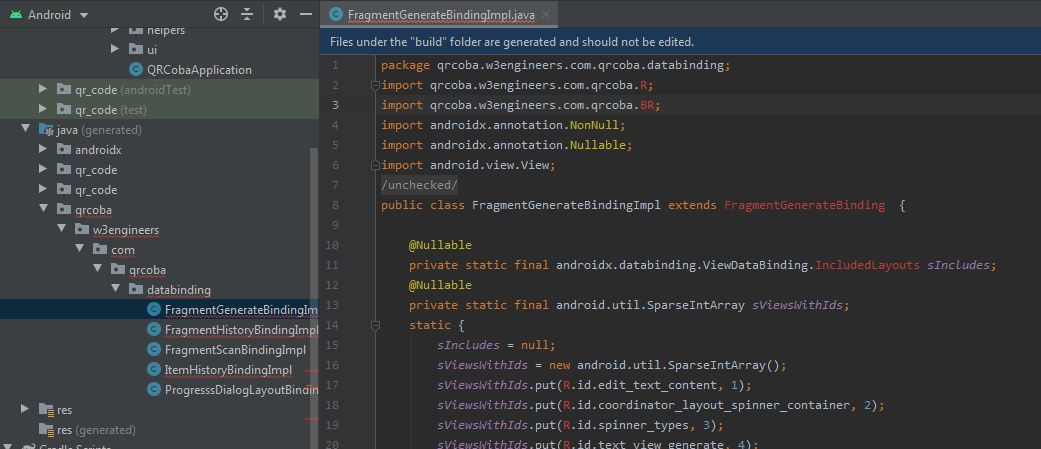Image resolution: width=1041 pixels, height=449 pixels.
Task: Expand the ui package arrow
Action: pos(115,48)
